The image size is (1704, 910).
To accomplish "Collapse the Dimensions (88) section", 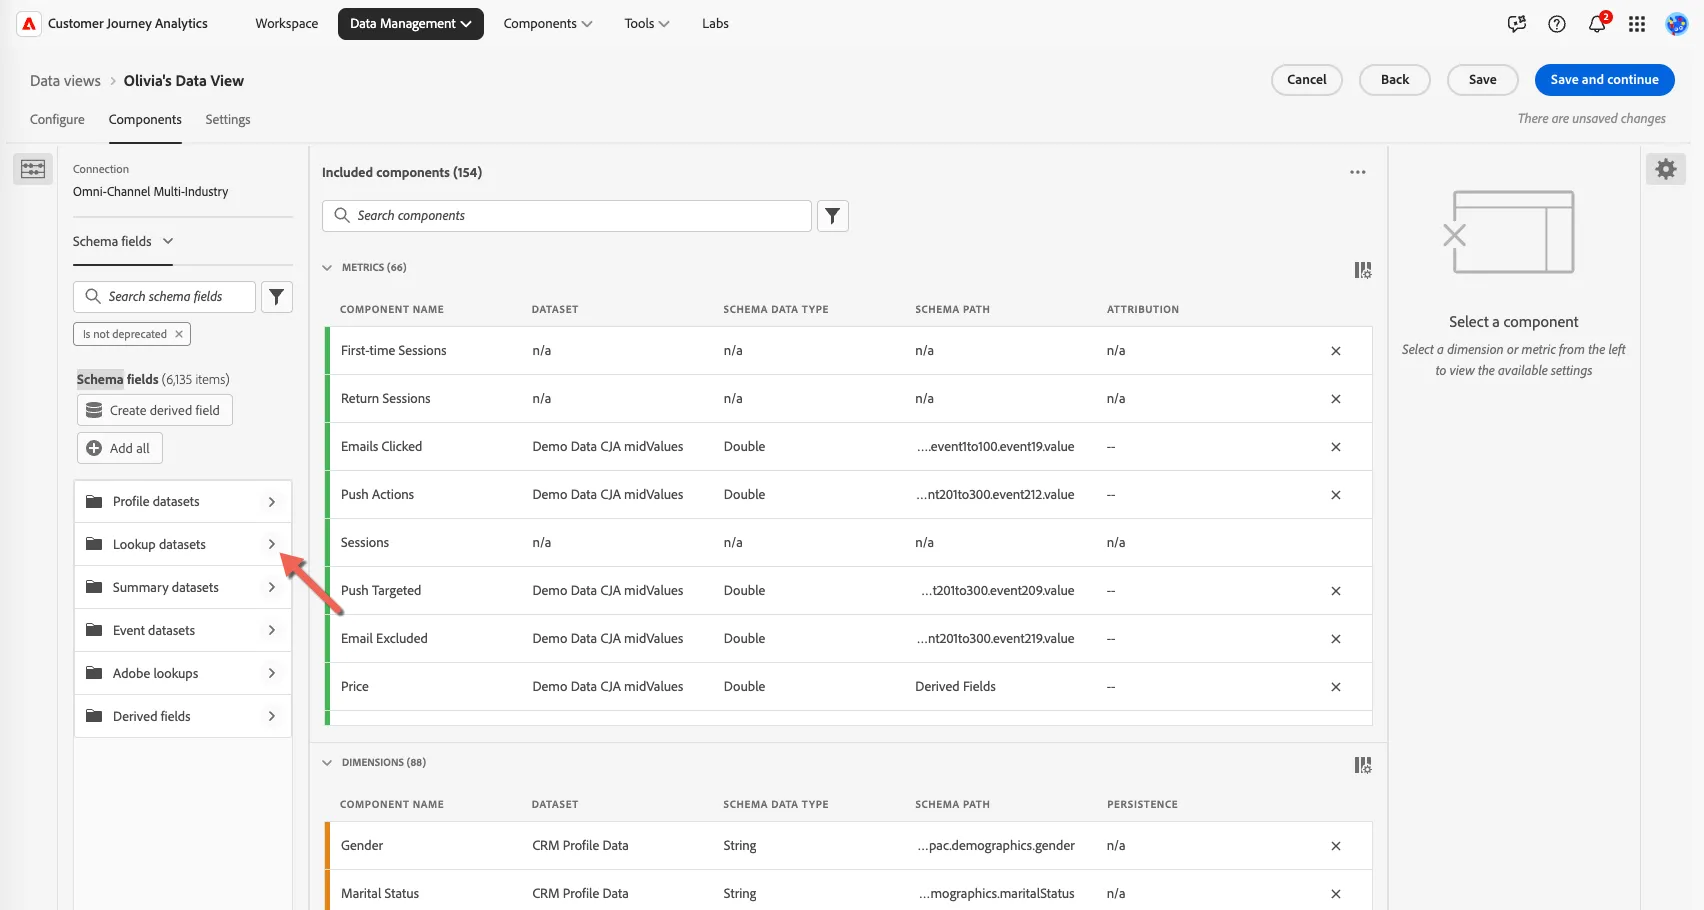I will click(x=327, y=763).
